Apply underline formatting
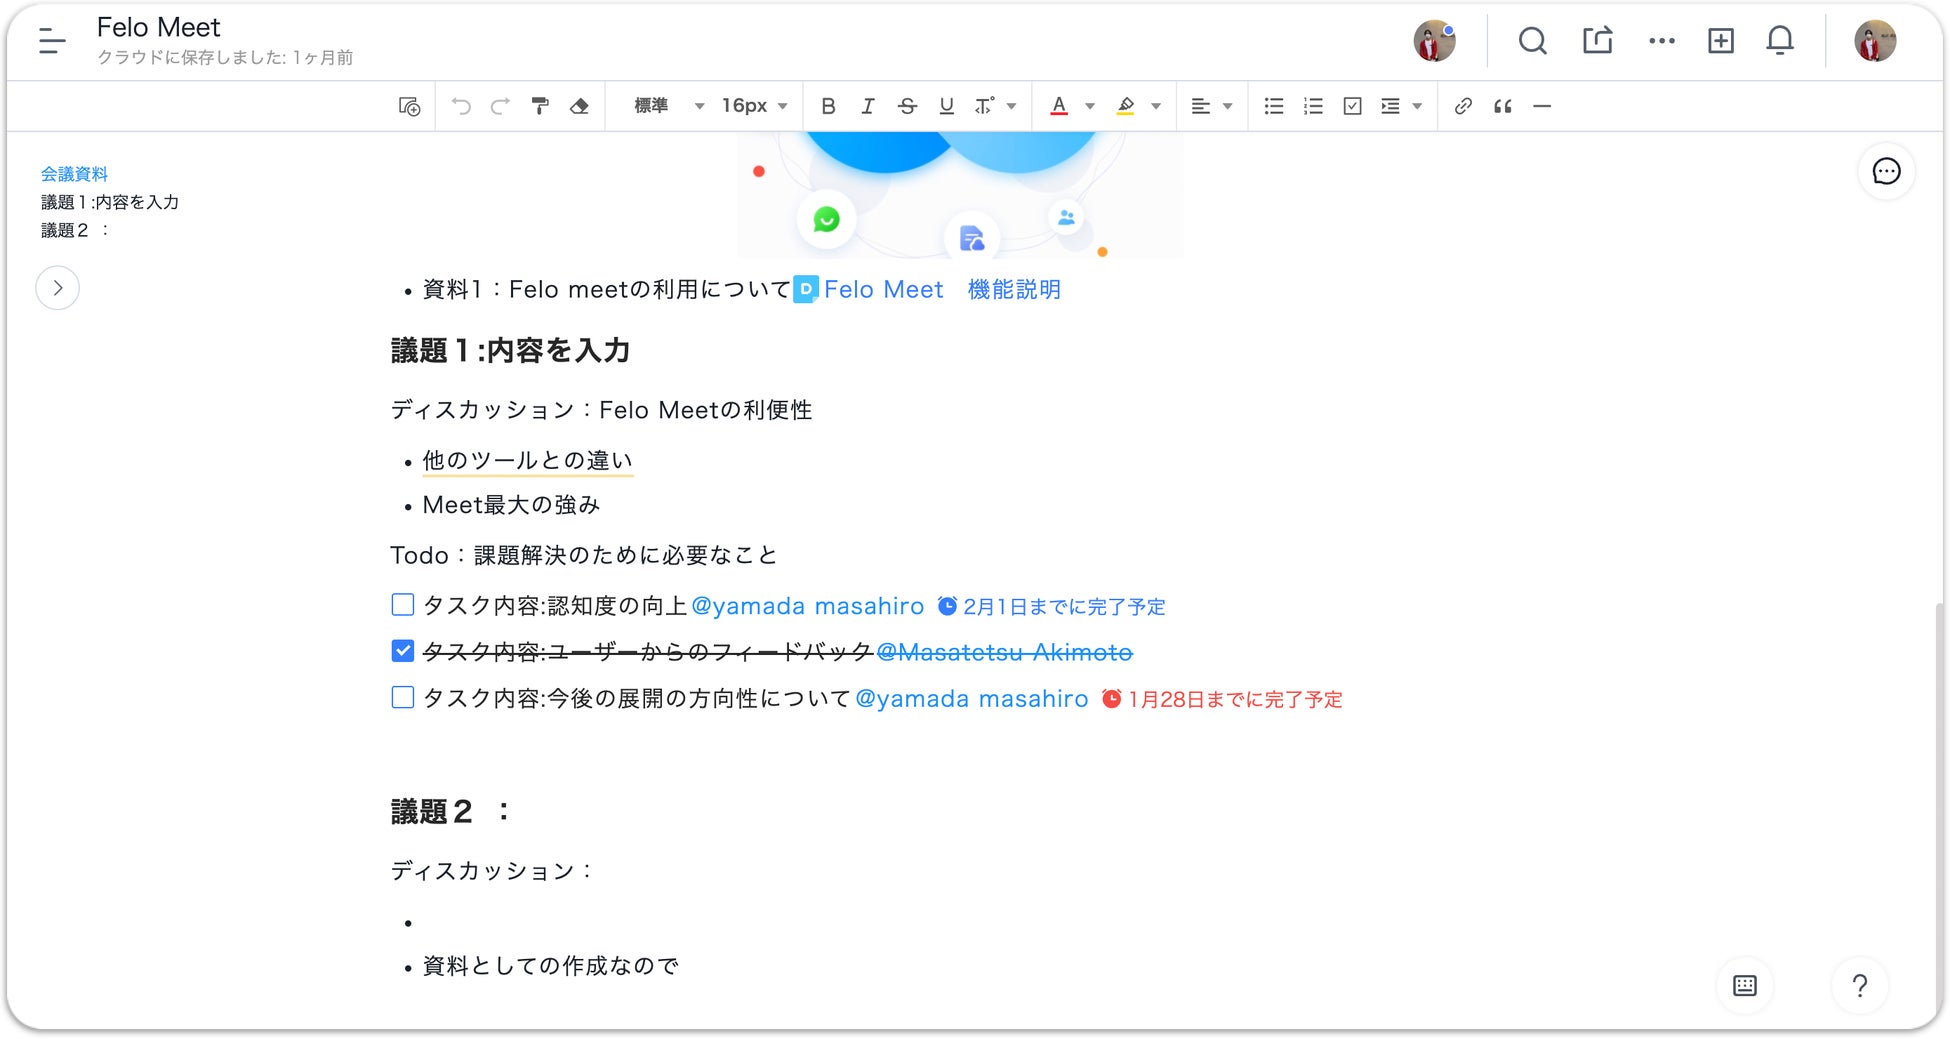 click(946, 106)
